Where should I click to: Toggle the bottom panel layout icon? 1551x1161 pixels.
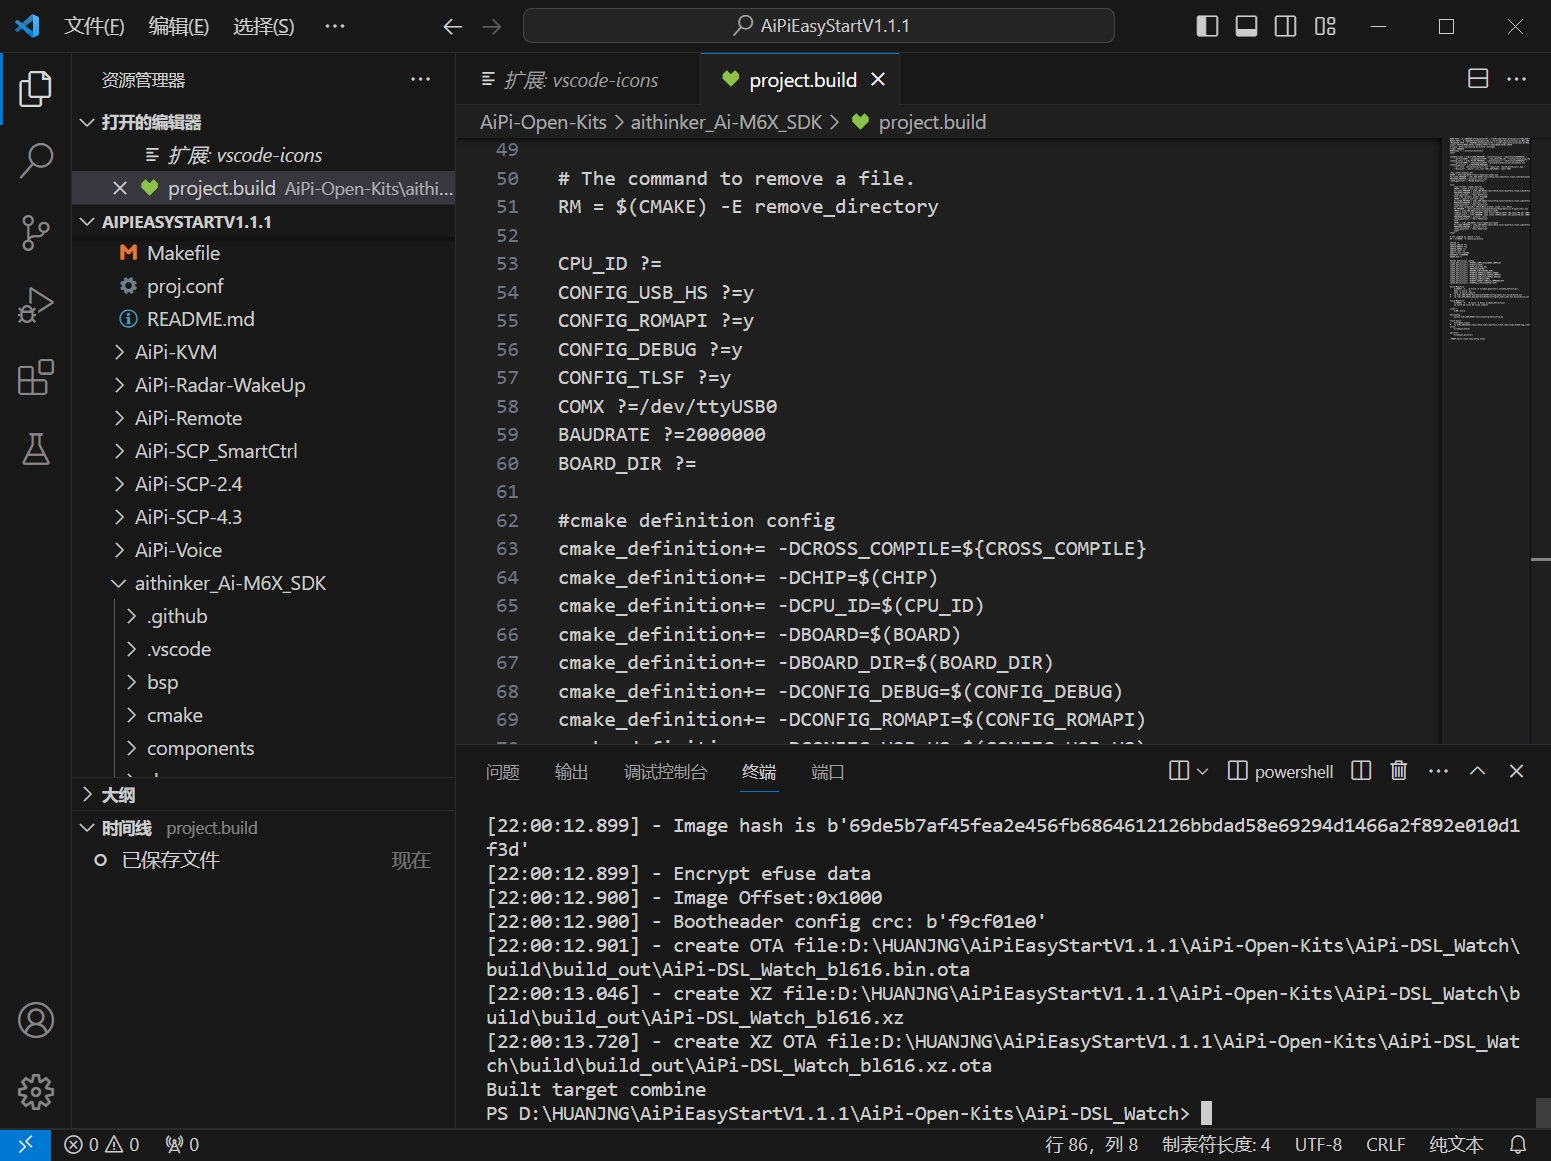[1246, 26]
